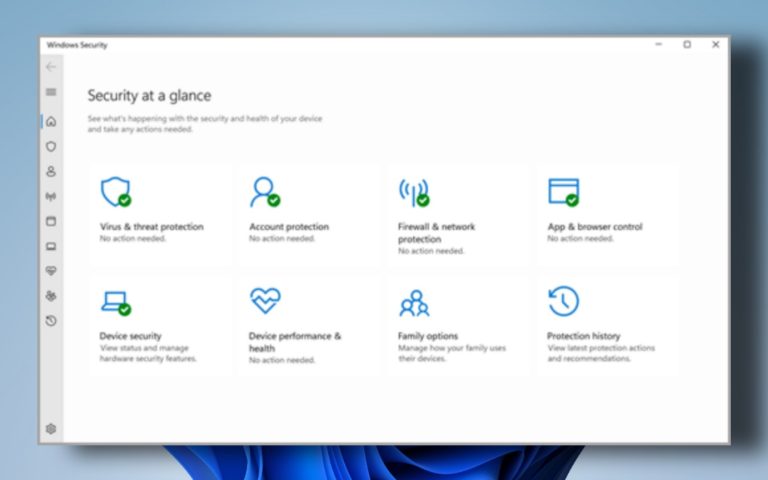Viewport: 768px width, 480px height.
Task: Open the account person icon in sidebar
Action: [51, 171]
